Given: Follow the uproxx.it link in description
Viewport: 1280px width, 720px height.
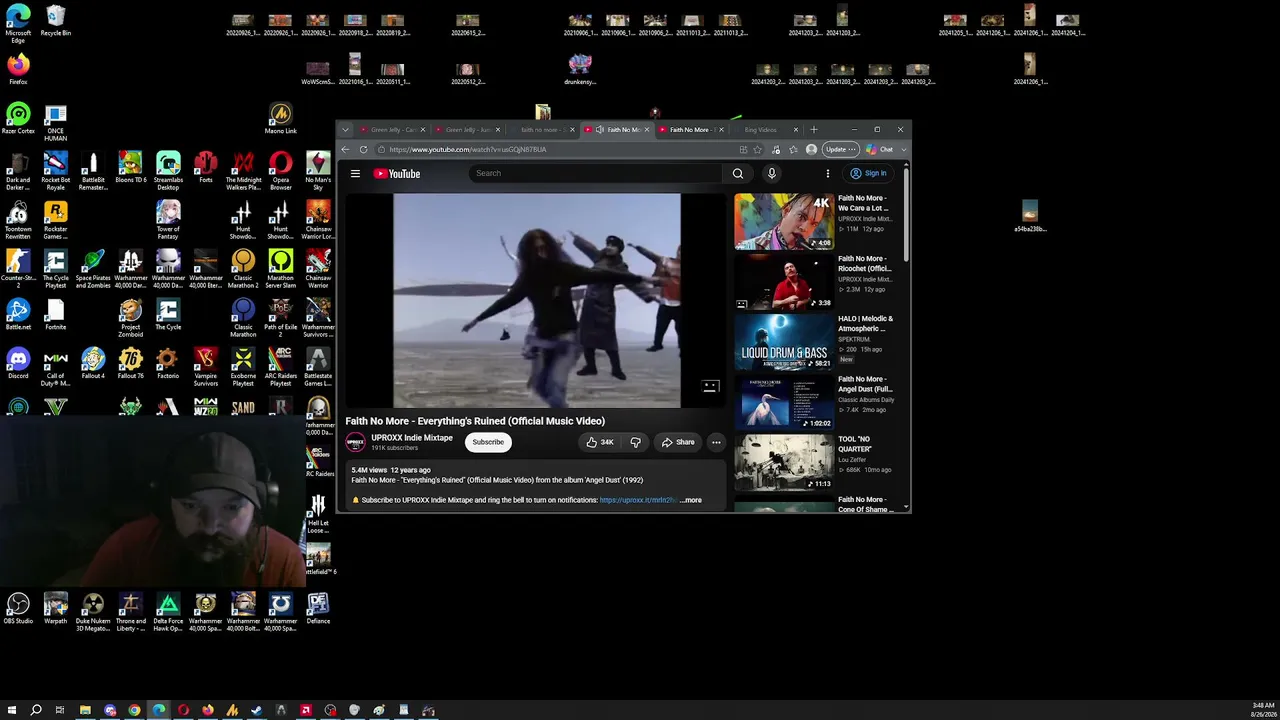Looking at the screenshot, I should pos(638,500).
